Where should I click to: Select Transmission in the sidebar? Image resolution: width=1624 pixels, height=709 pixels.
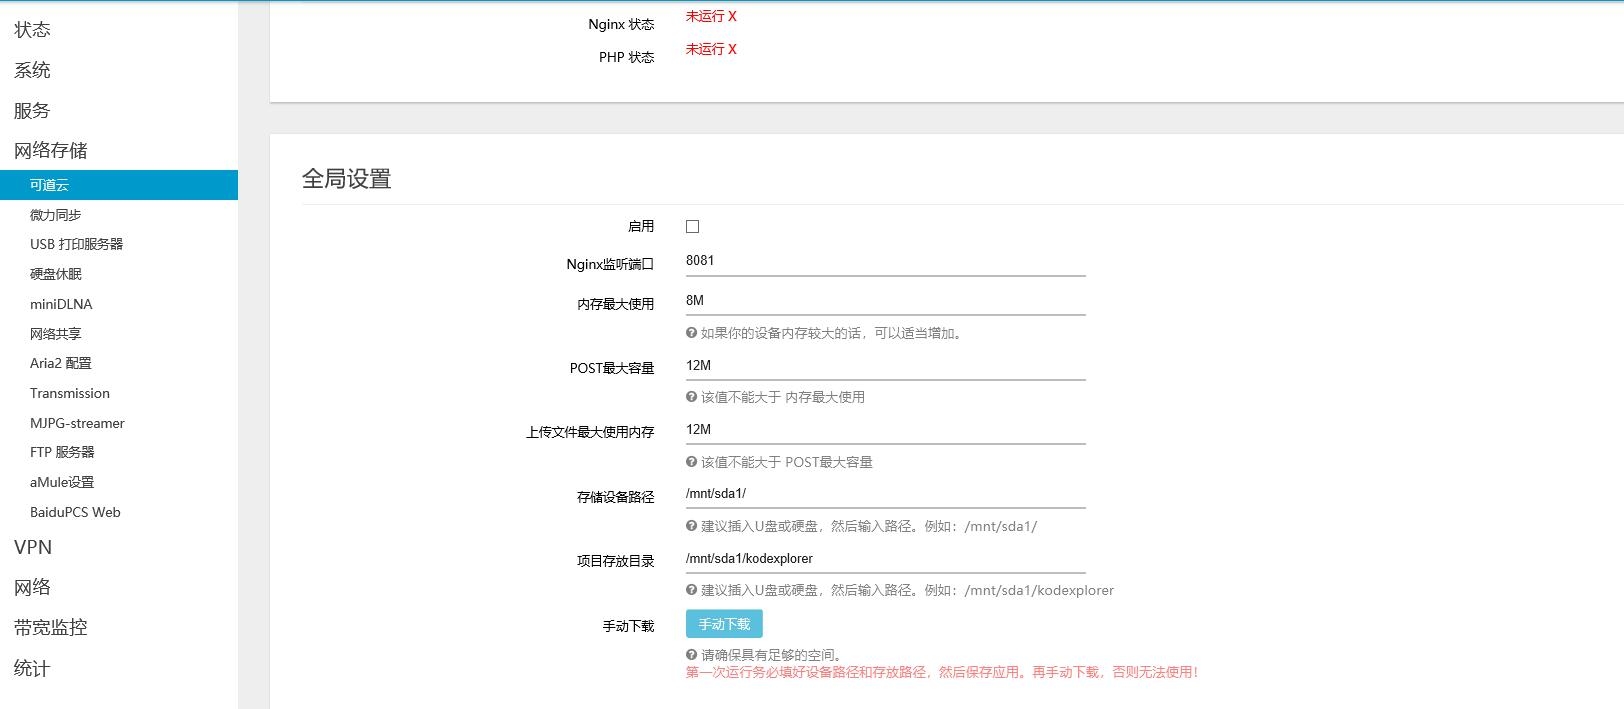70,393
